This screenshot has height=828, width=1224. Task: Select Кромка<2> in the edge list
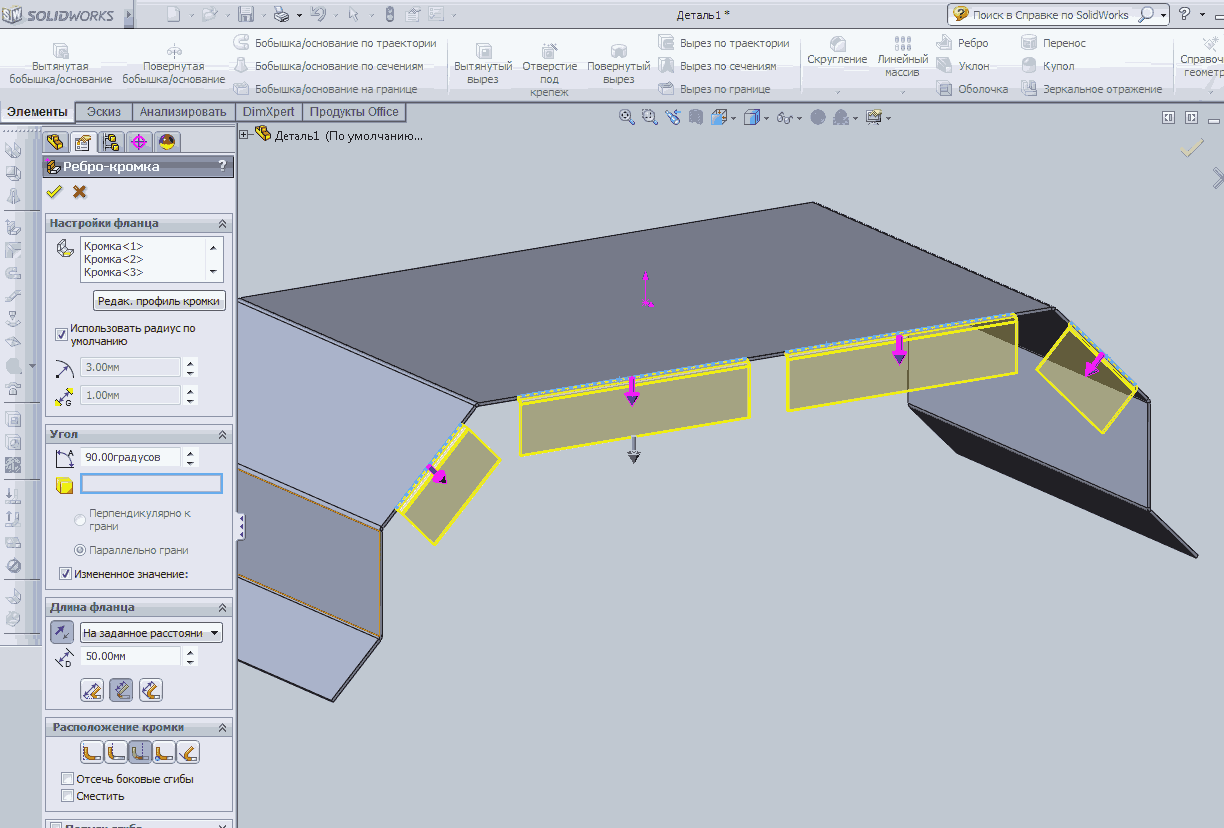113,259
